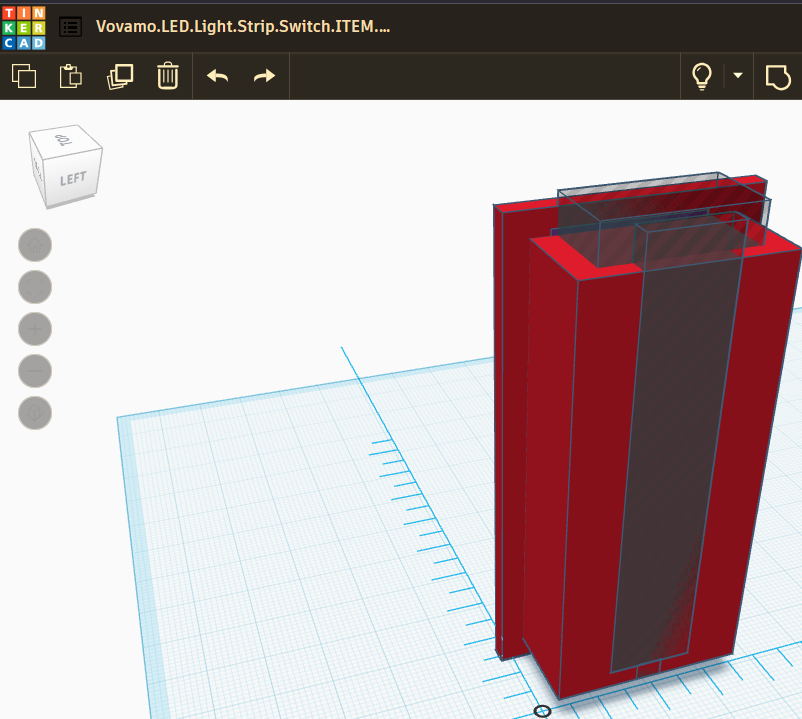Return to home view

35,245
